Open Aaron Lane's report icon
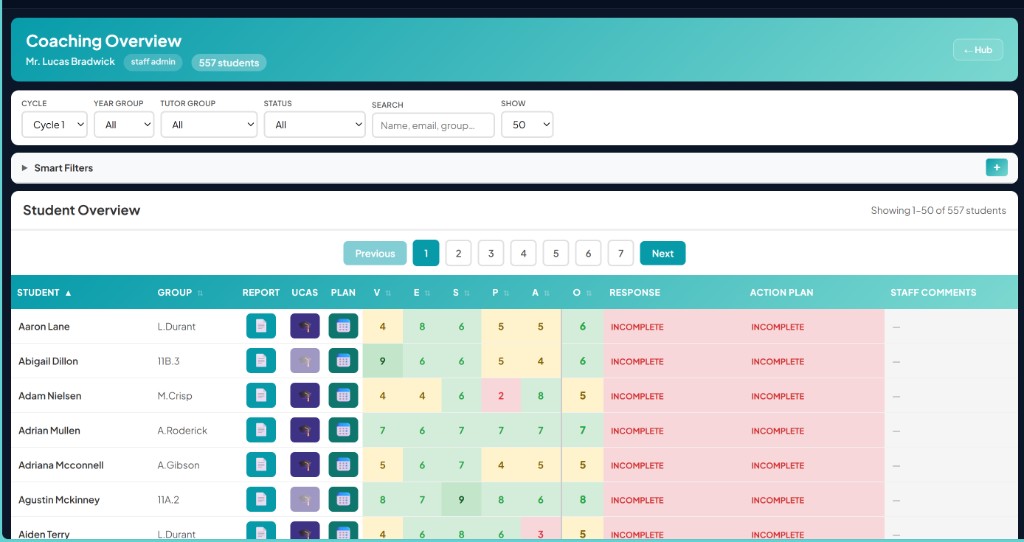 tap(260, 327)
